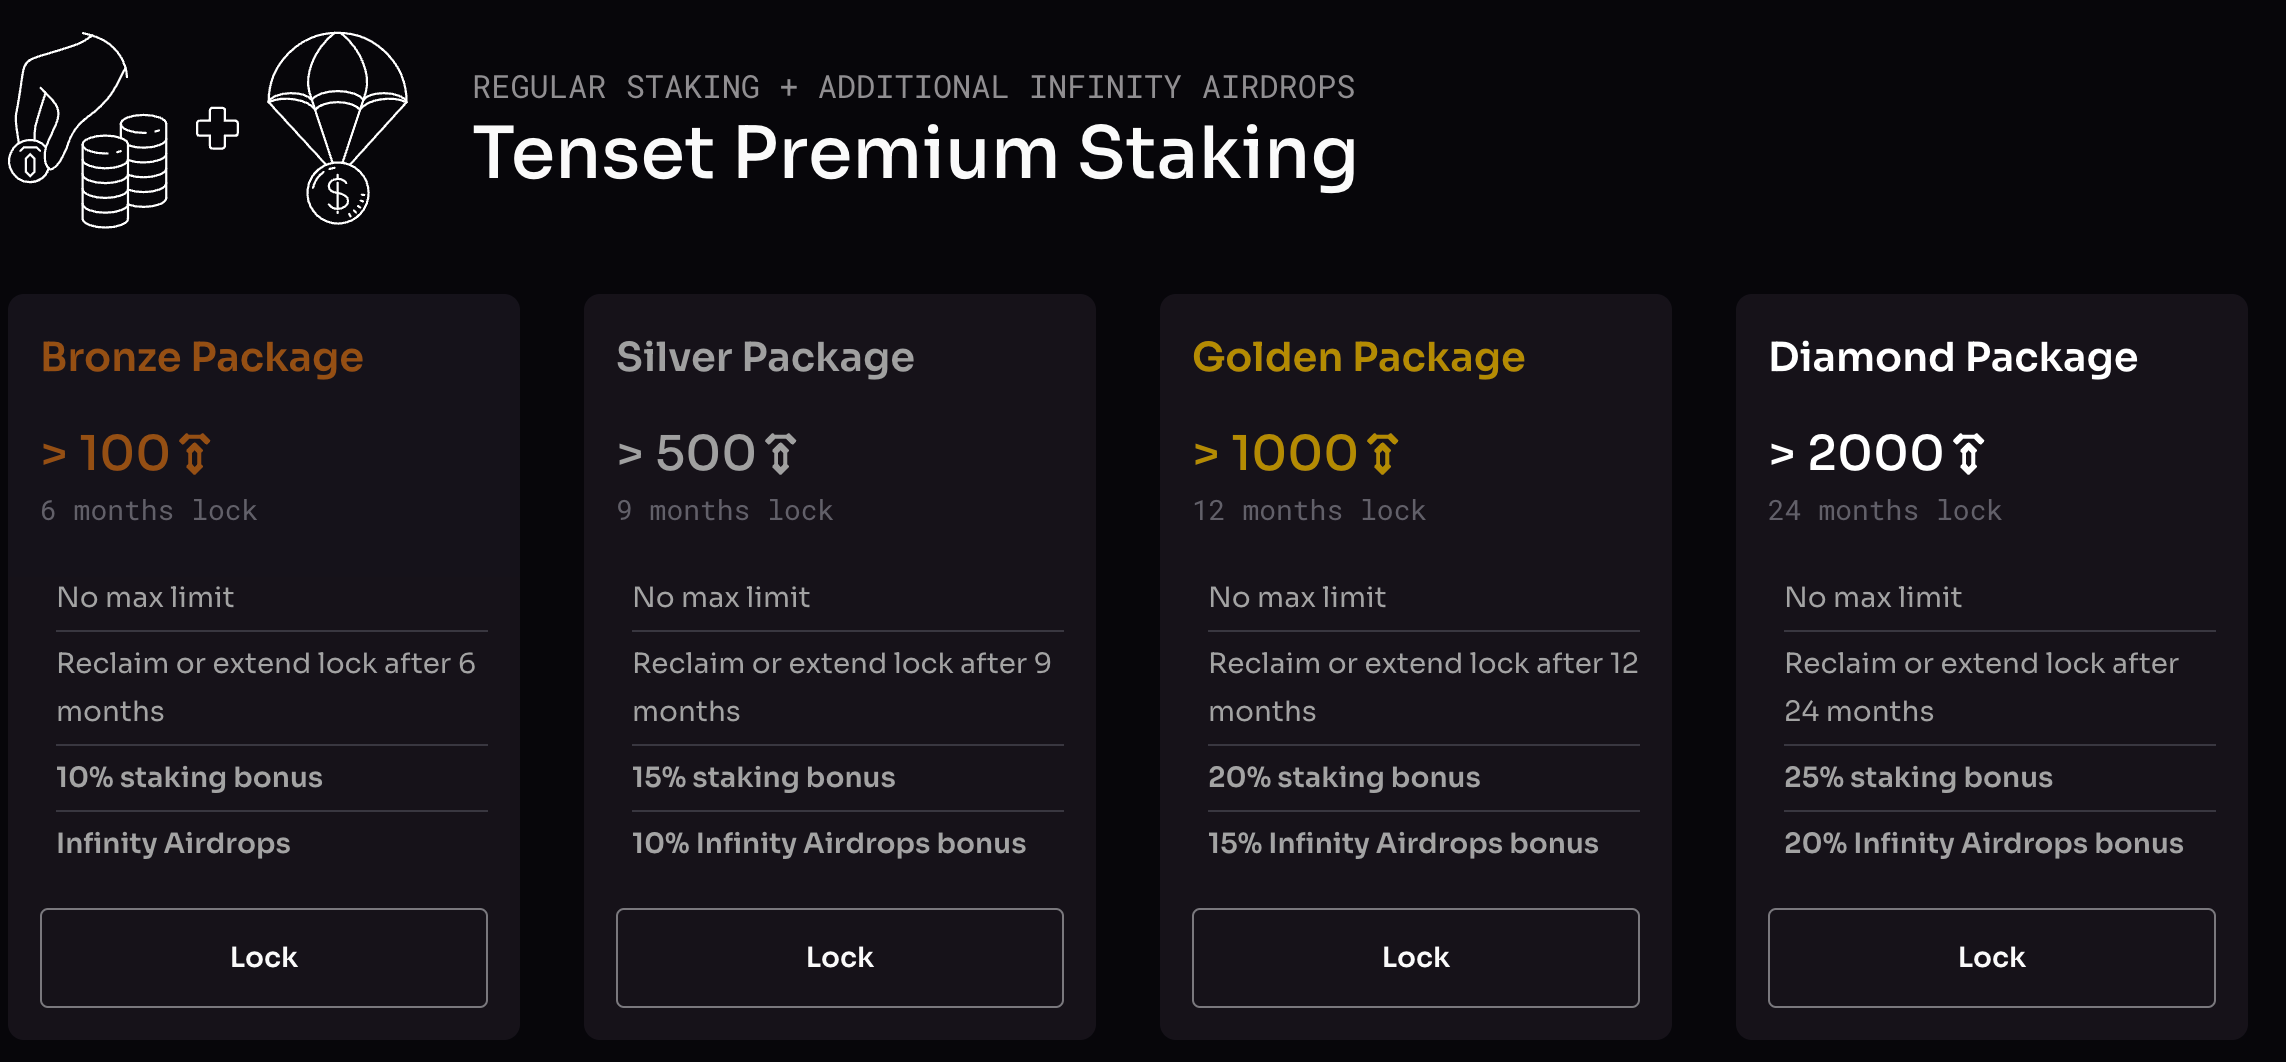Lock the Bronze Package
Viewport: 2286px width, 1062px height.
click(x=264, y=957)
